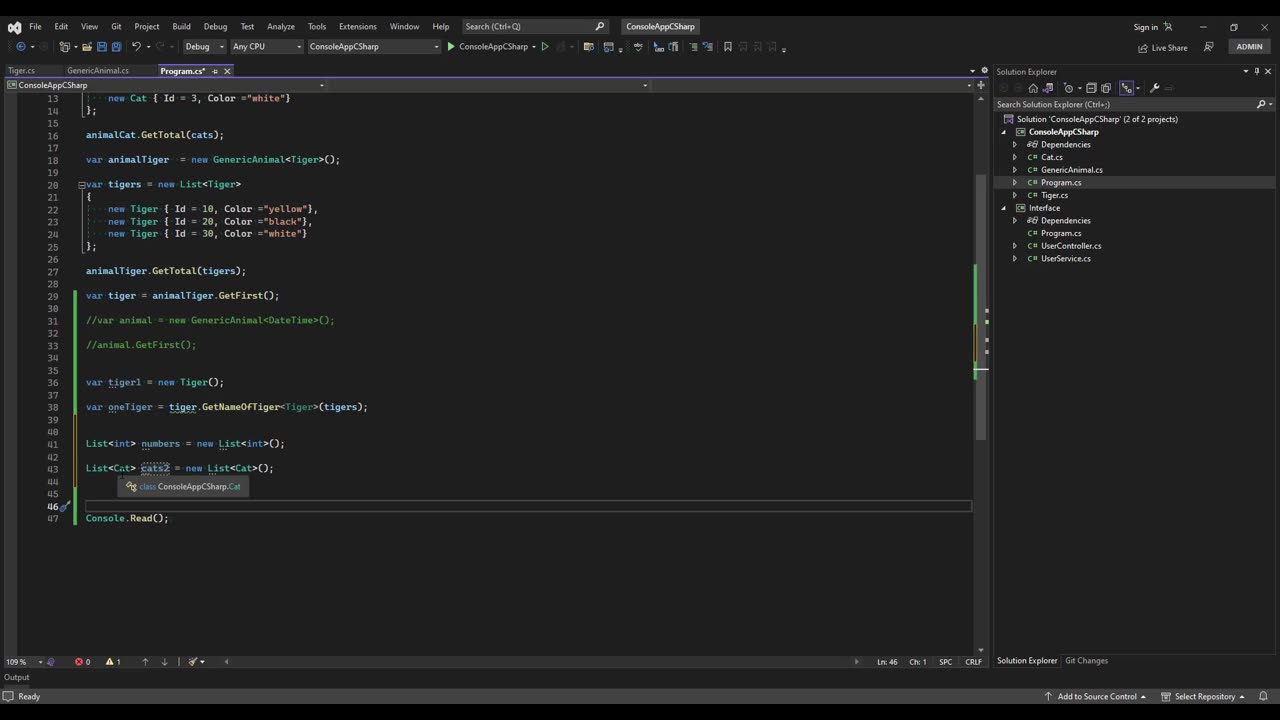1280x720 pixels.
Task: Go to previous issue up arrow
Action: tap(145, 662)
